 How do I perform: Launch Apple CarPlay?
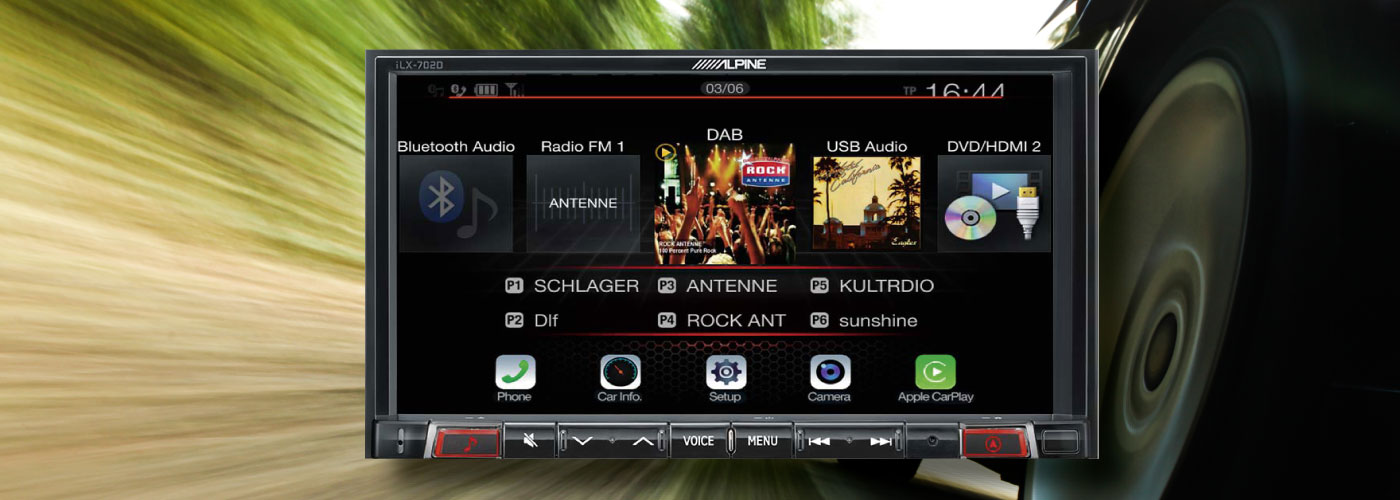pyautogui.click(x=935, y=373)
